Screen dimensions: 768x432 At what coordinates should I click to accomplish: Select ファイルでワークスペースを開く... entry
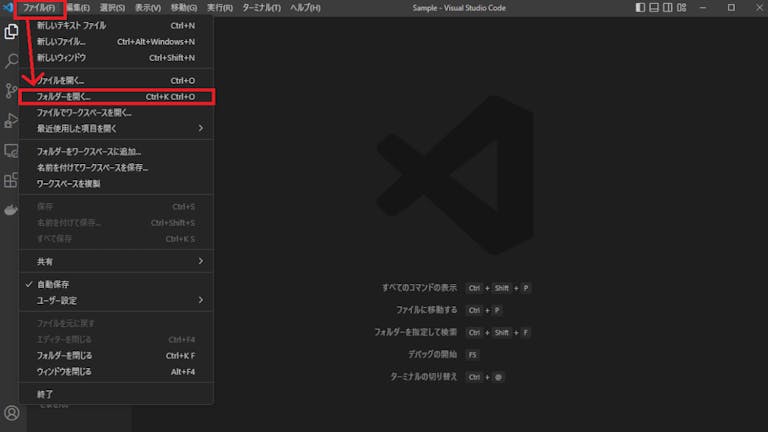[x=116, y=113]
